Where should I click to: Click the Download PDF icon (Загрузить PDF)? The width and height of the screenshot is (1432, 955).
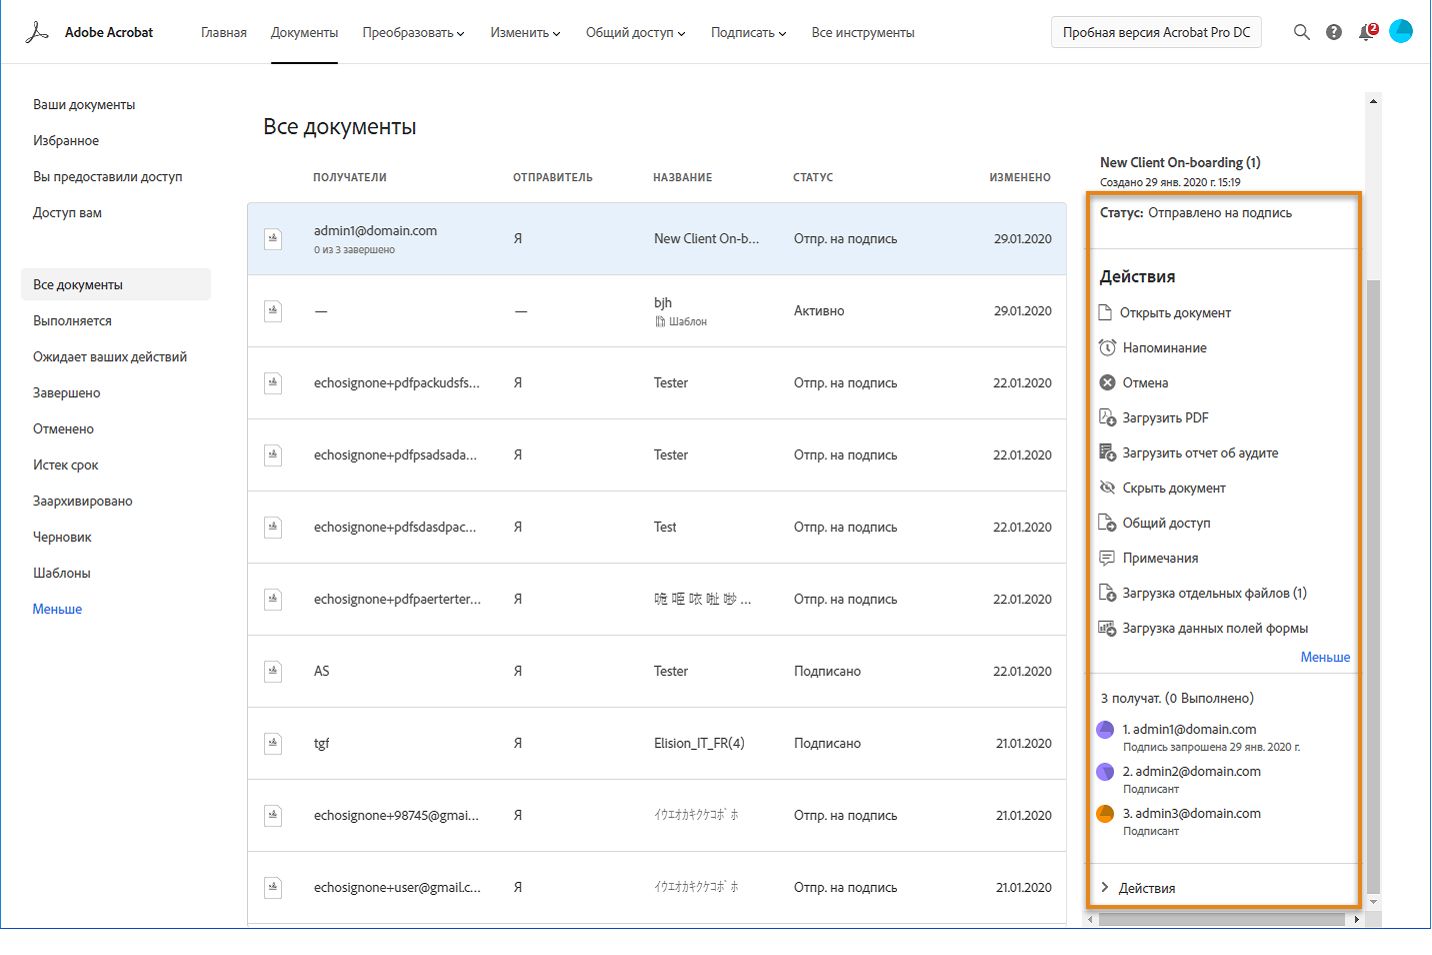pos(1107,418)
